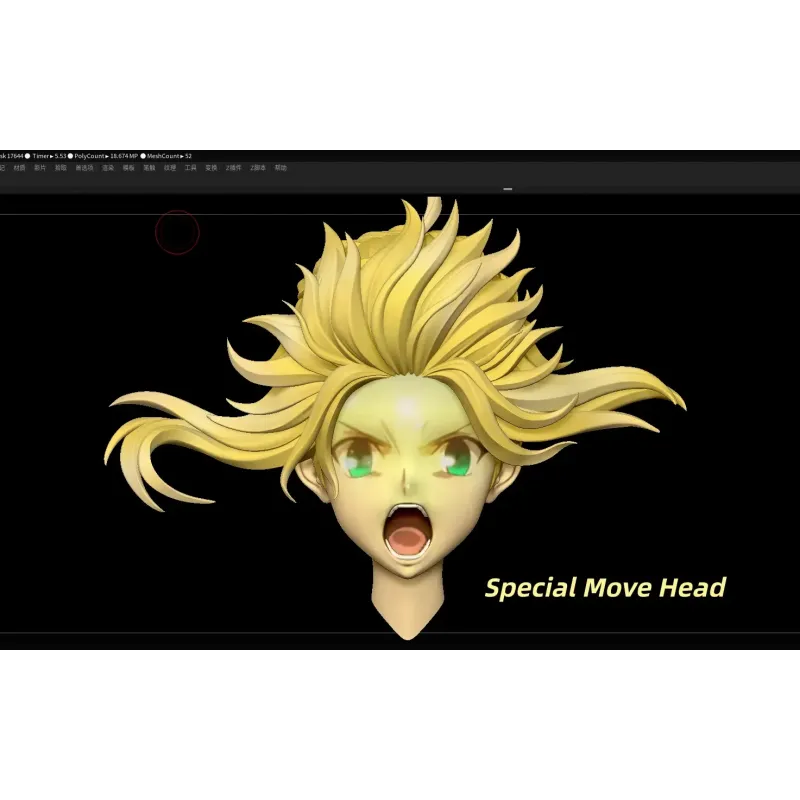The height and width of the screenshot is (800, 800).
Task: Open the 模板 (Stencil) menu
Action: click(129, 168)
